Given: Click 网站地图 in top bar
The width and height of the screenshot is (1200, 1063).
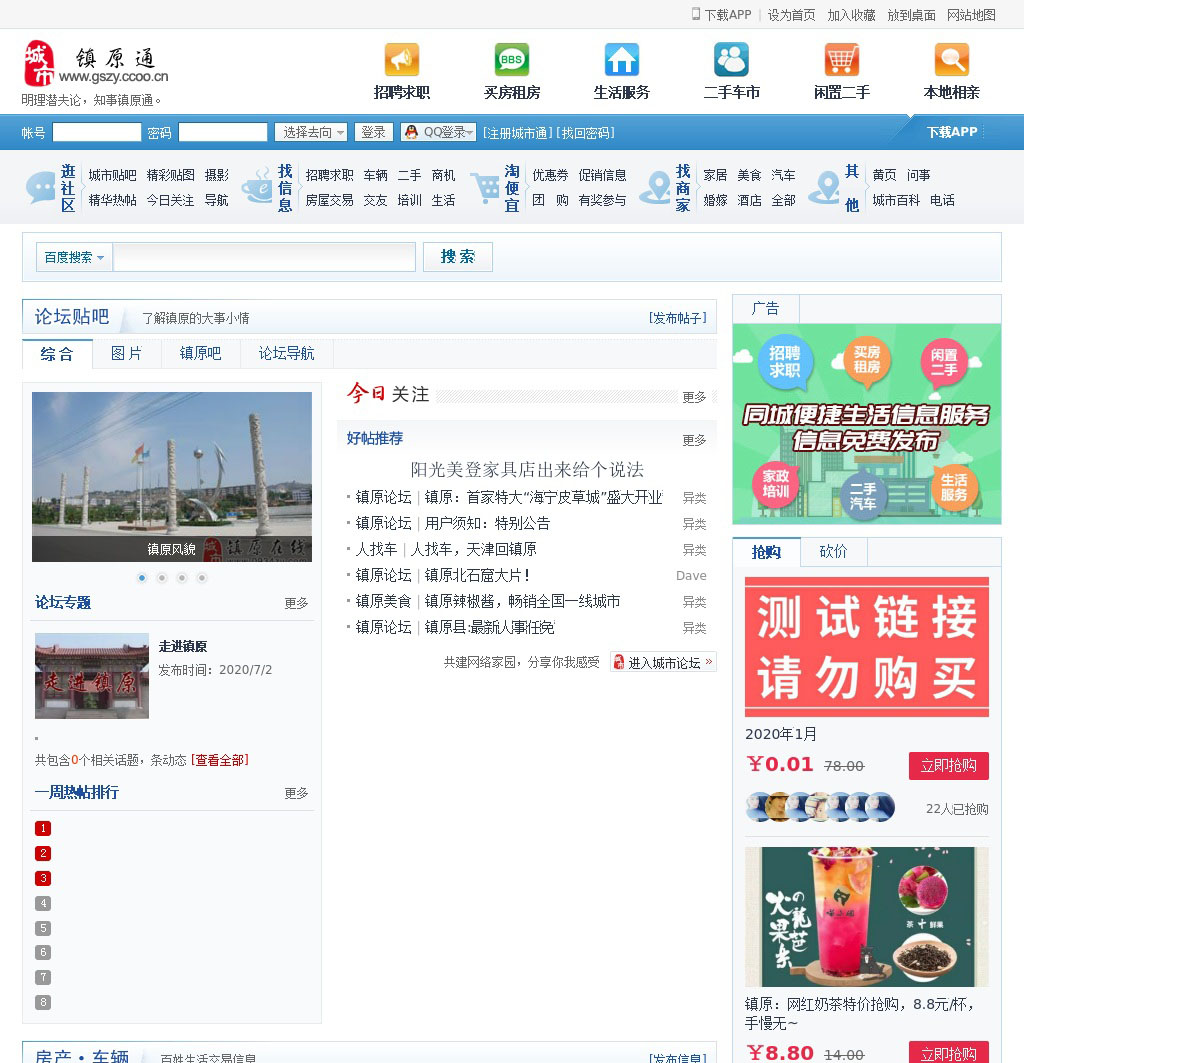Looking at the screenshot, I should (x=971, y=15).
